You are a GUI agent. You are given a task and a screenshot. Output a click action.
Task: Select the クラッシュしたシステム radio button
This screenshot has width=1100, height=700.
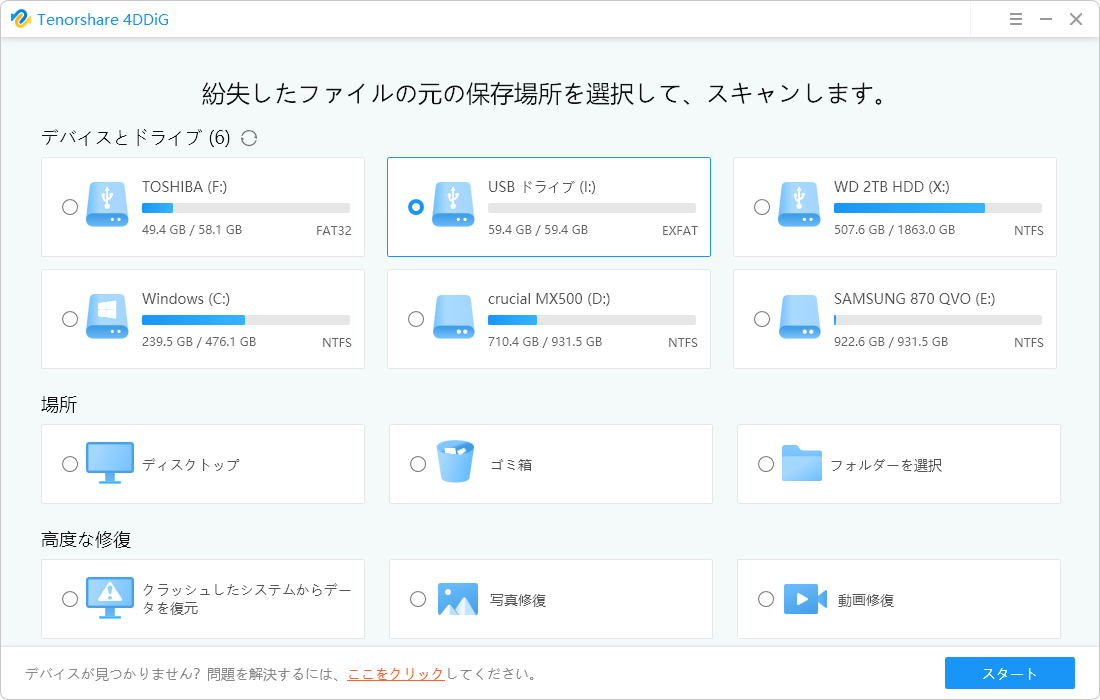tap(69, 599)
